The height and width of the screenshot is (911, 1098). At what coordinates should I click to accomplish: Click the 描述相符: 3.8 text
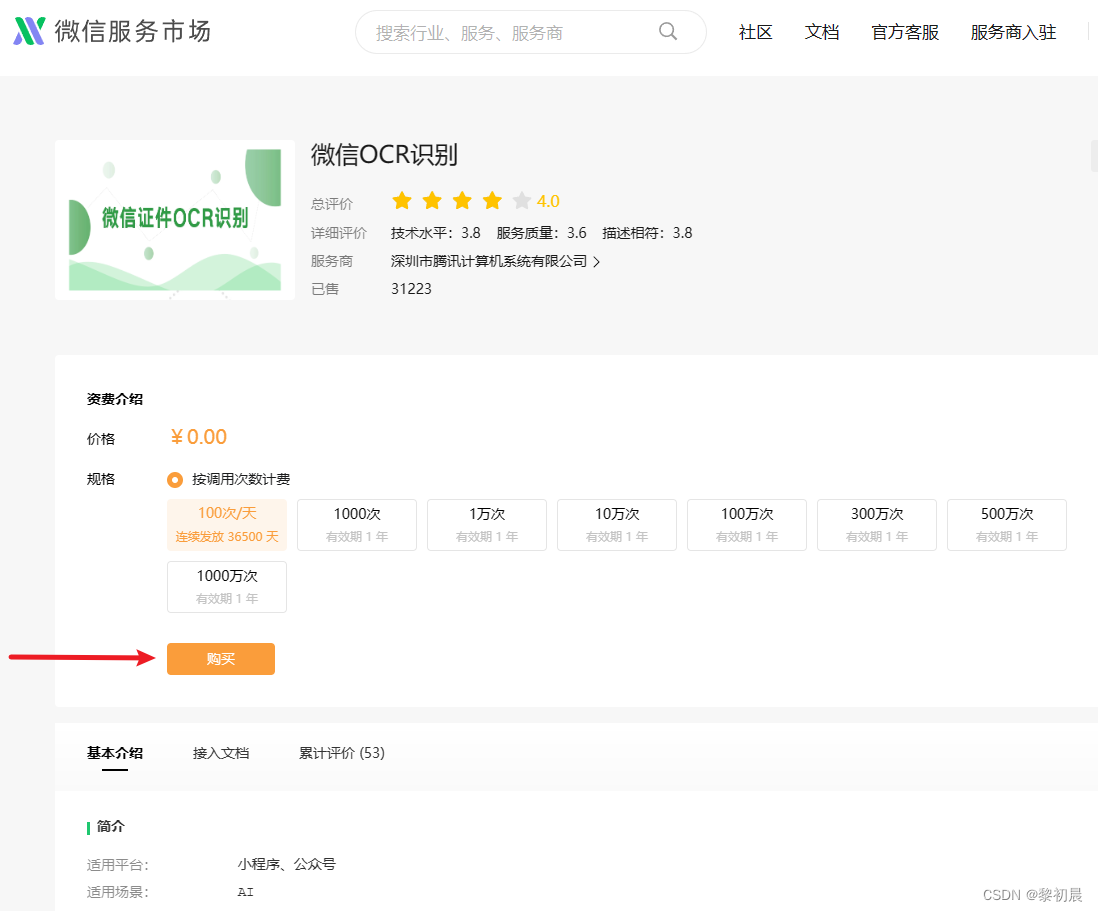[x=647, y=232]
